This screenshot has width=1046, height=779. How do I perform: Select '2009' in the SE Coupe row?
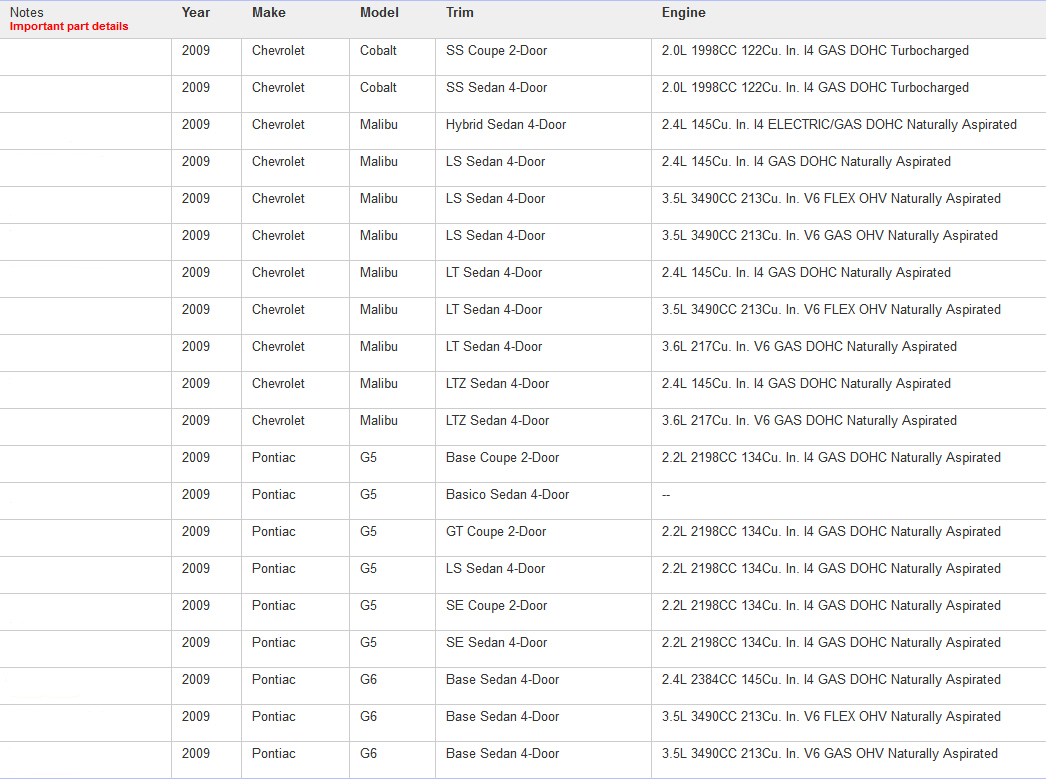[x=195, y=606]
